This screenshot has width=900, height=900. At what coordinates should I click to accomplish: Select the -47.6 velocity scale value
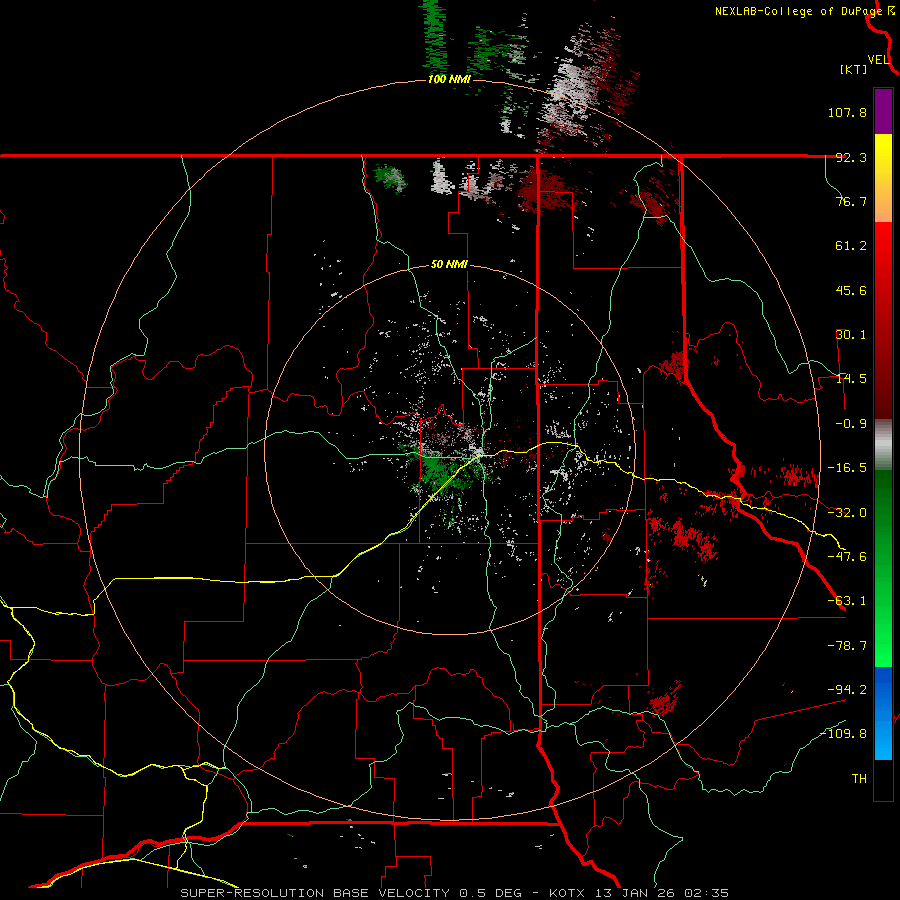point(847,557)
